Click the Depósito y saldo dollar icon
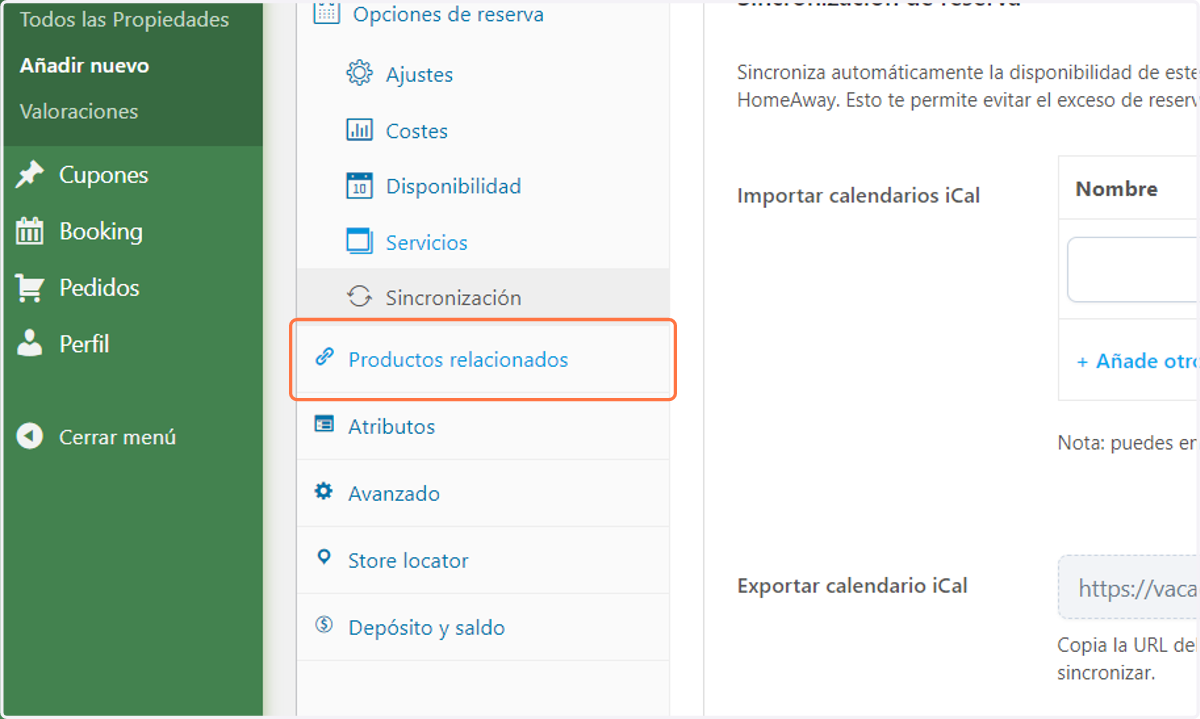This screenshot has width=1200, height=719. point(323,625)
